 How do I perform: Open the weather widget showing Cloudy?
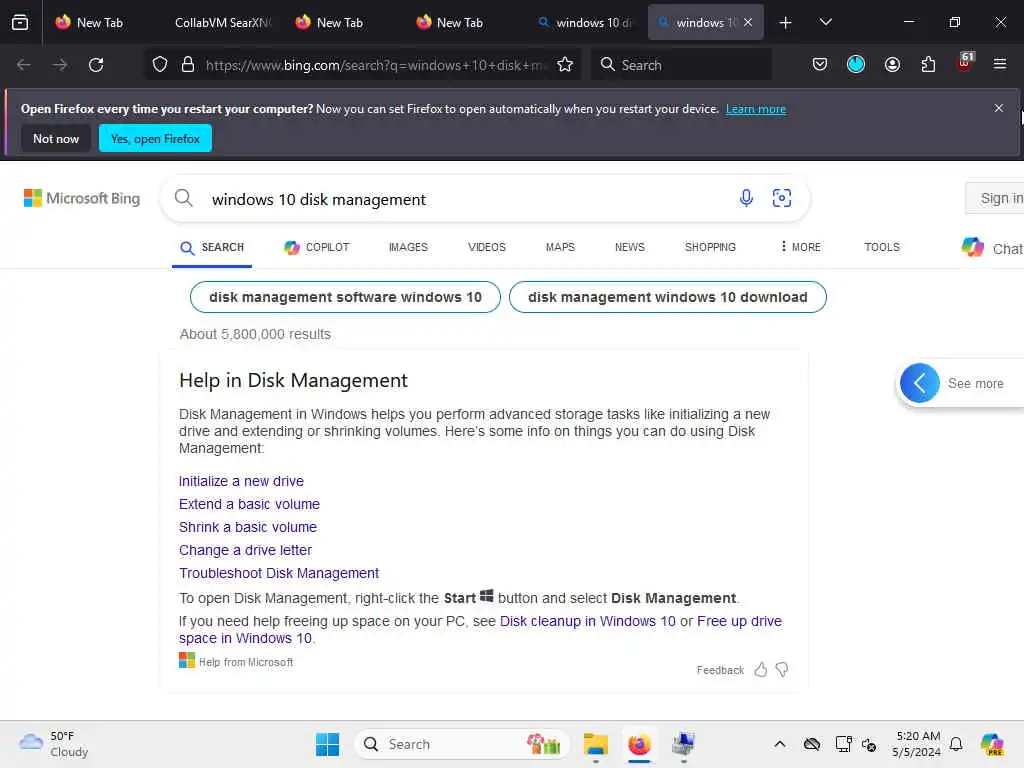point(54,744)
